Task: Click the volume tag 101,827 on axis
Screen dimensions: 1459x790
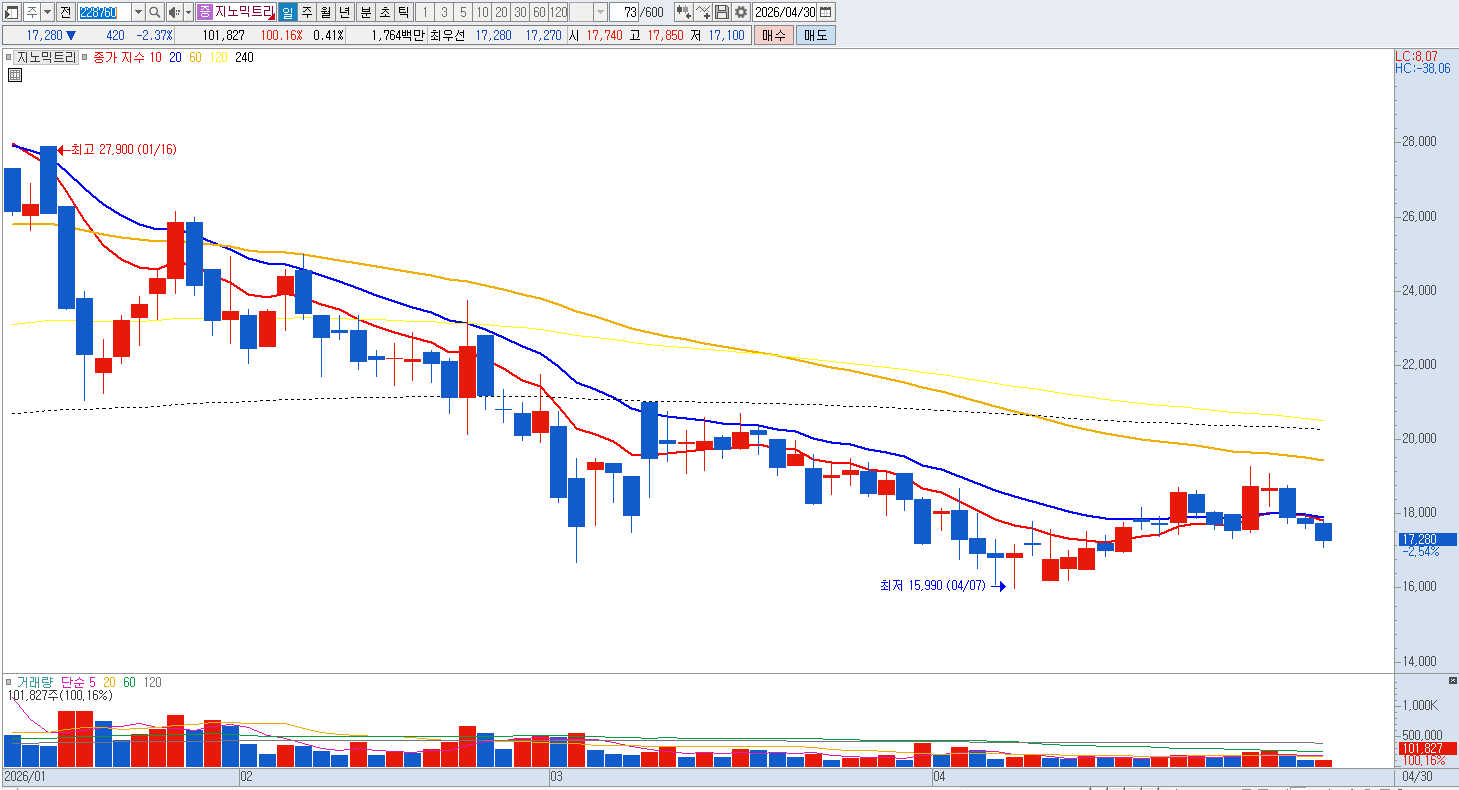Action: (1427, 748)
